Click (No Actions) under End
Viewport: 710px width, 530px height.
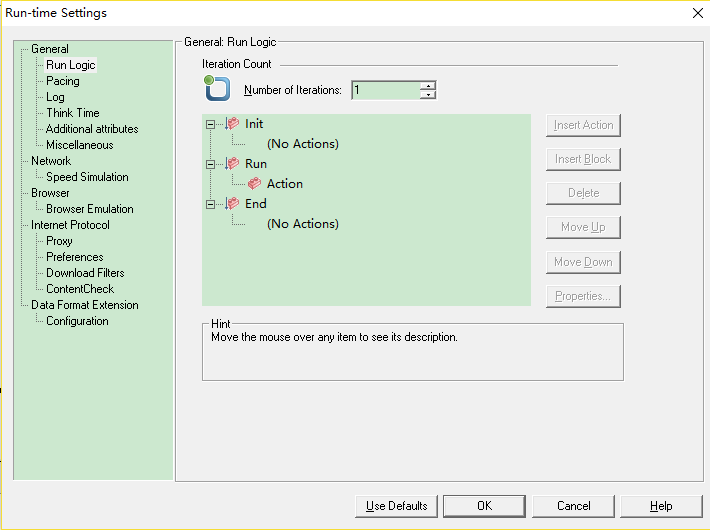(x=303, y=224)
